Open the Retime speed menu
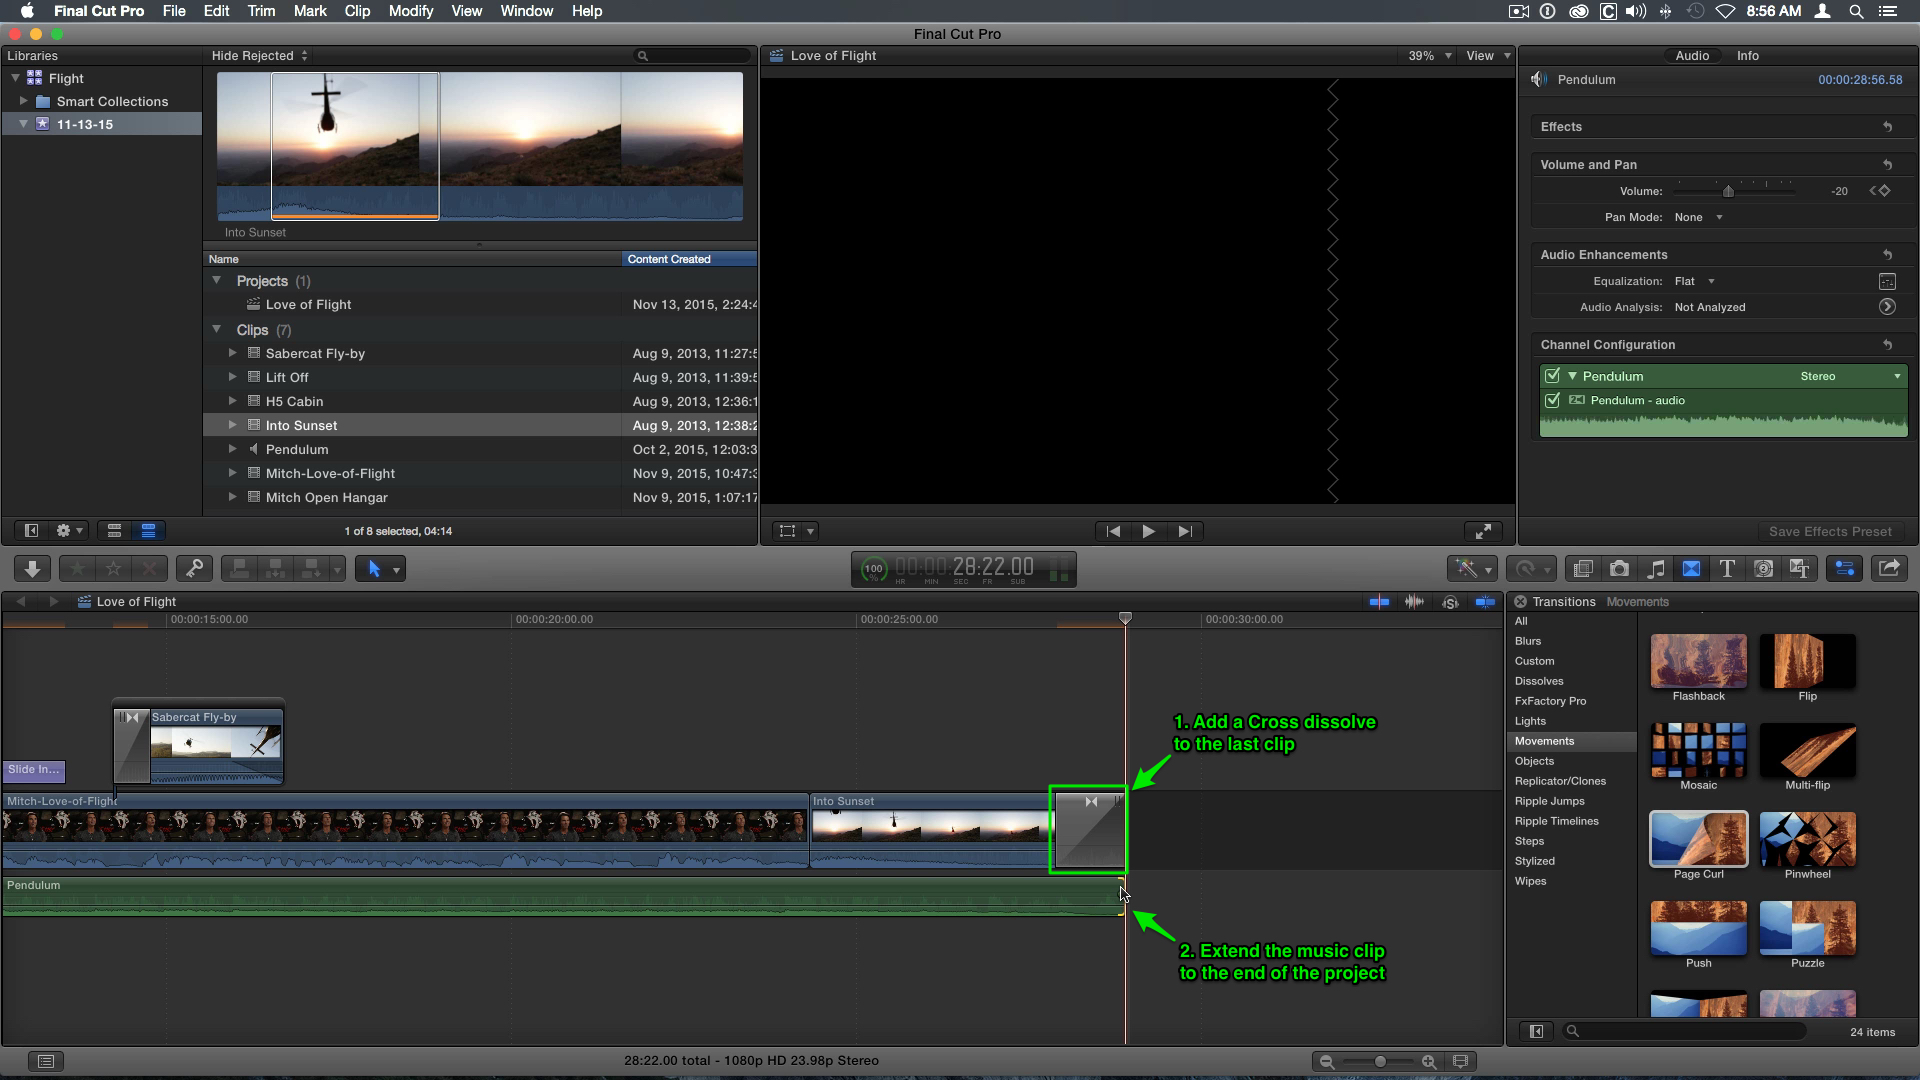The width and height of the screenshot is (1920, 1080). click(1530, 569)
